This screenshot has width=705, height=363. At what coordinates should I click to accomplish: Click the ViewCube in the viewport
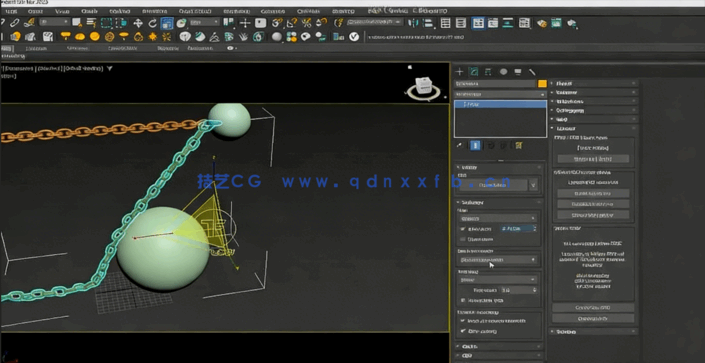(424, 87)
